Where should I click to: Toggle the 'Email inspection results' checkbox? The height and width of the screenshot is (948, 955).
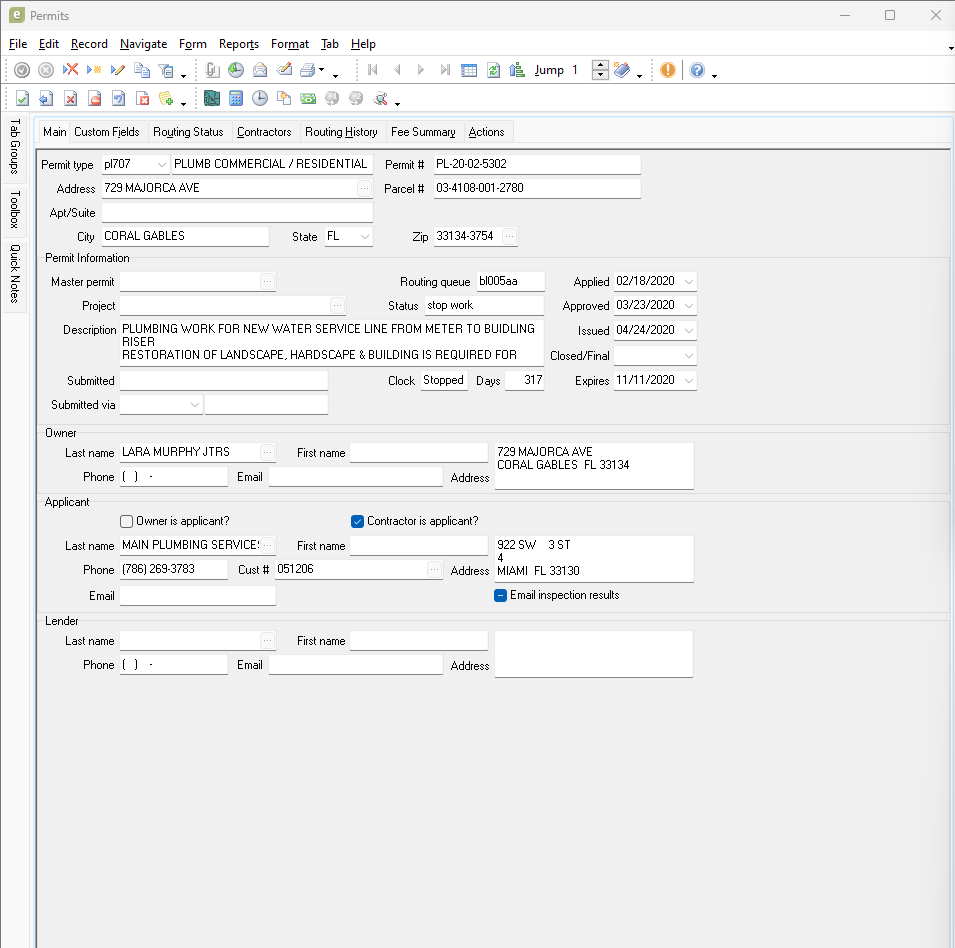point(501,595)
